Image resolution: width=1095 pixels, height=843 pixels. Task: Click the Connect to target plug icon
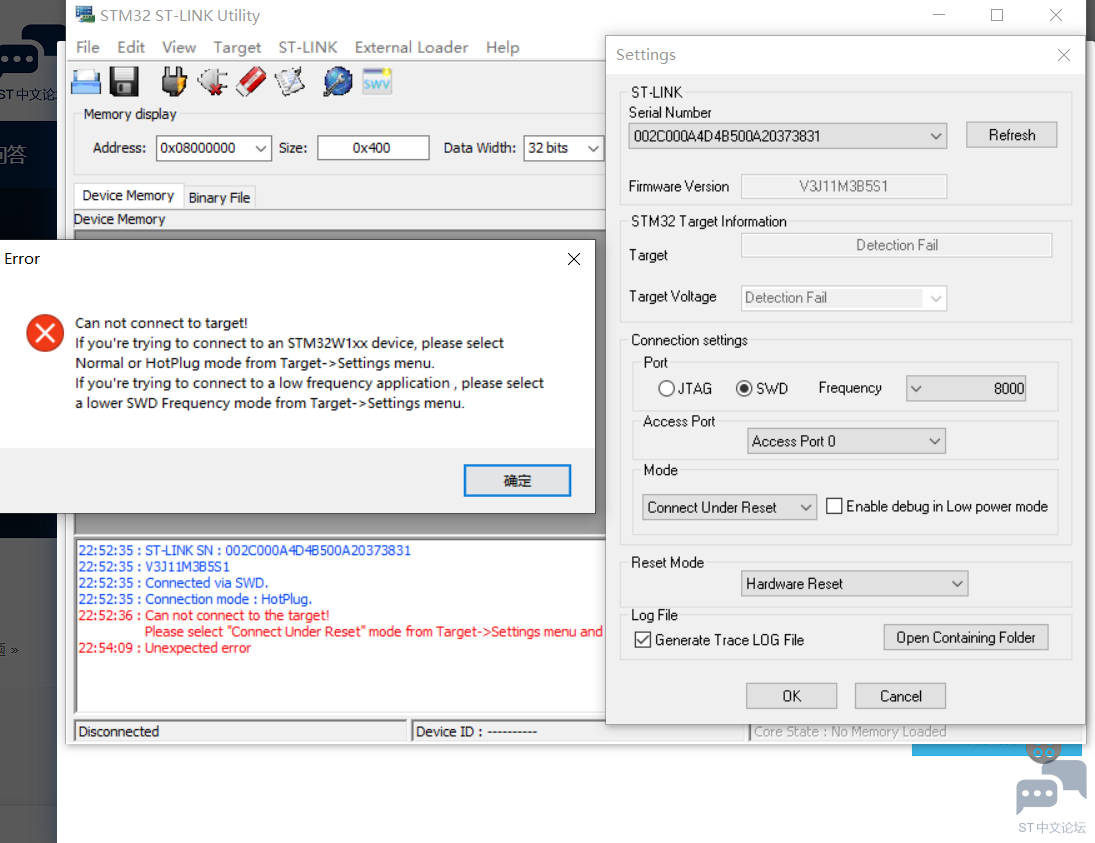[x=174, y=82]
